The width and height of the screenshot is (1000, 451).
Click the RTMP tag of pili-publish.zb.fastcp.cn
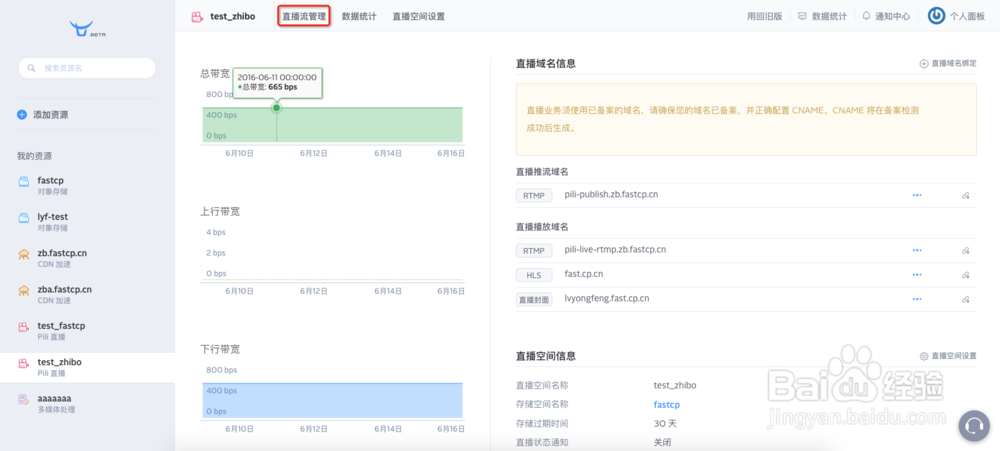(534, 196)
